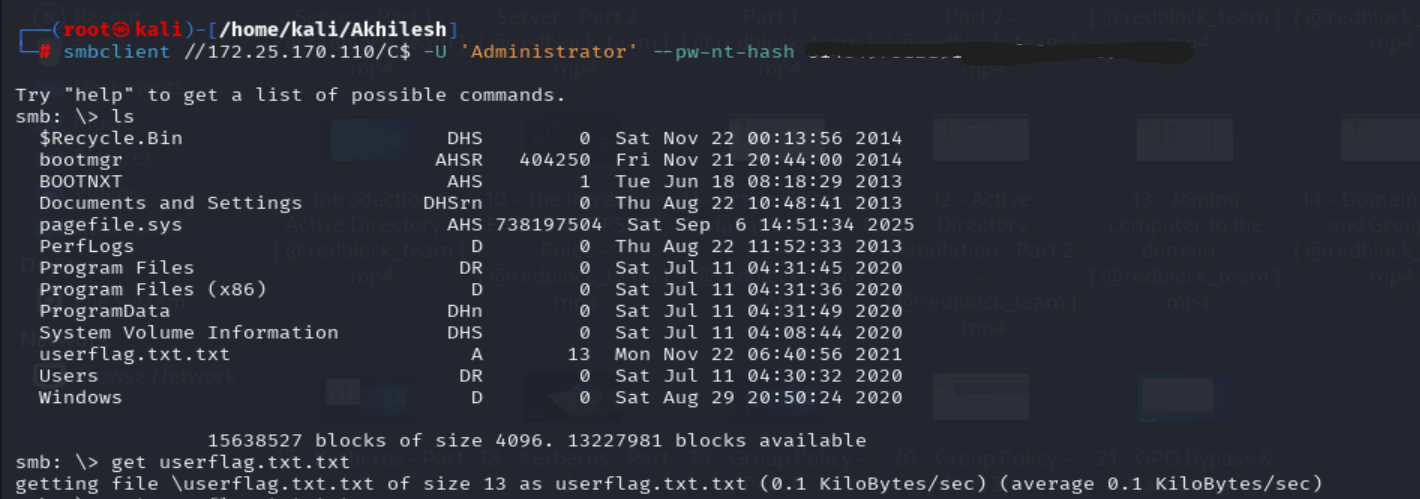Image resolution: width=1420 pixels, height=499 pixels.
Task: Click the 'Try "help"' hint line
Action: tap(290, 95)
